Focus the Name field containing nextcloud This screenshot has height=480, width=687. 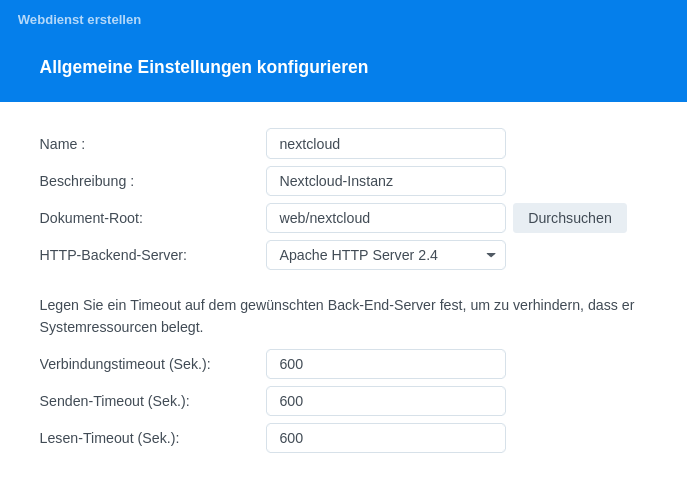tap(386, 144)
